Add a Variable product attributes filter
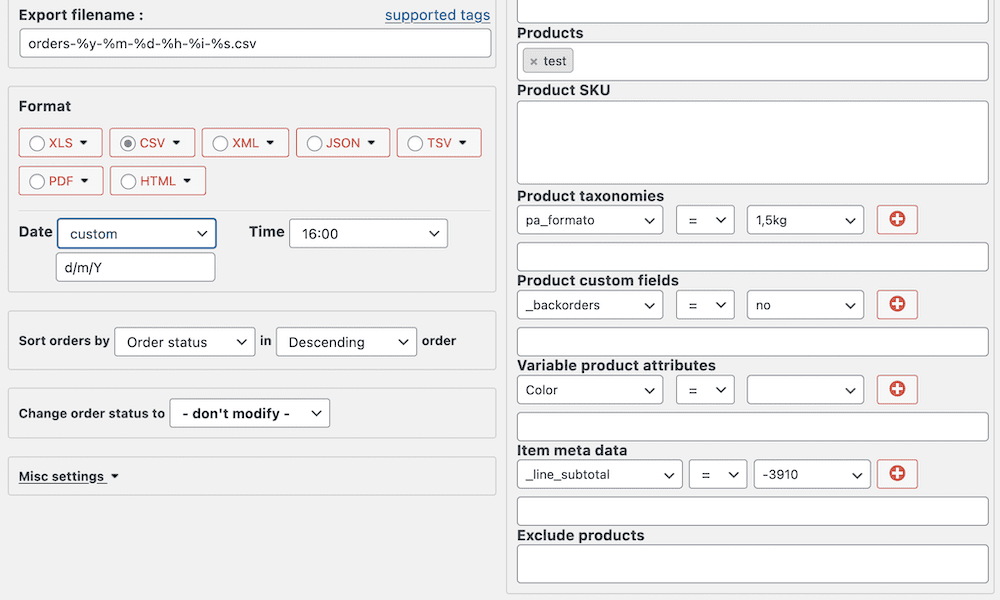Viewport: 1000px width, 600px height. pyautogui.click(x=896, y=389)
